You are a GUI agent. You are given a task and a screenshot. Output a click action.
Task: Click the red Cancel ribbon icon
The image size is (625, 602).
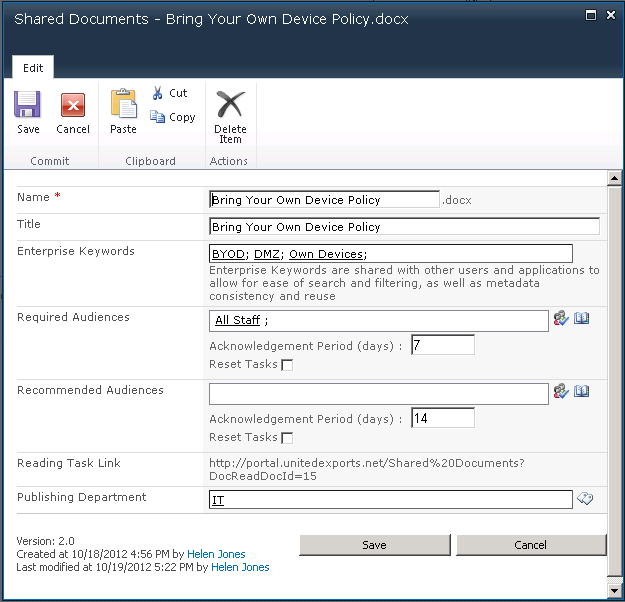coord(73,105)
